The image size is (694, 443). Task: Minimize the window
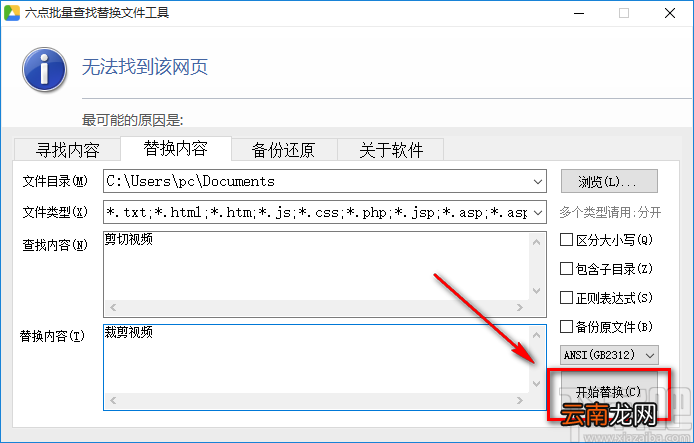(x=579, y=13)
